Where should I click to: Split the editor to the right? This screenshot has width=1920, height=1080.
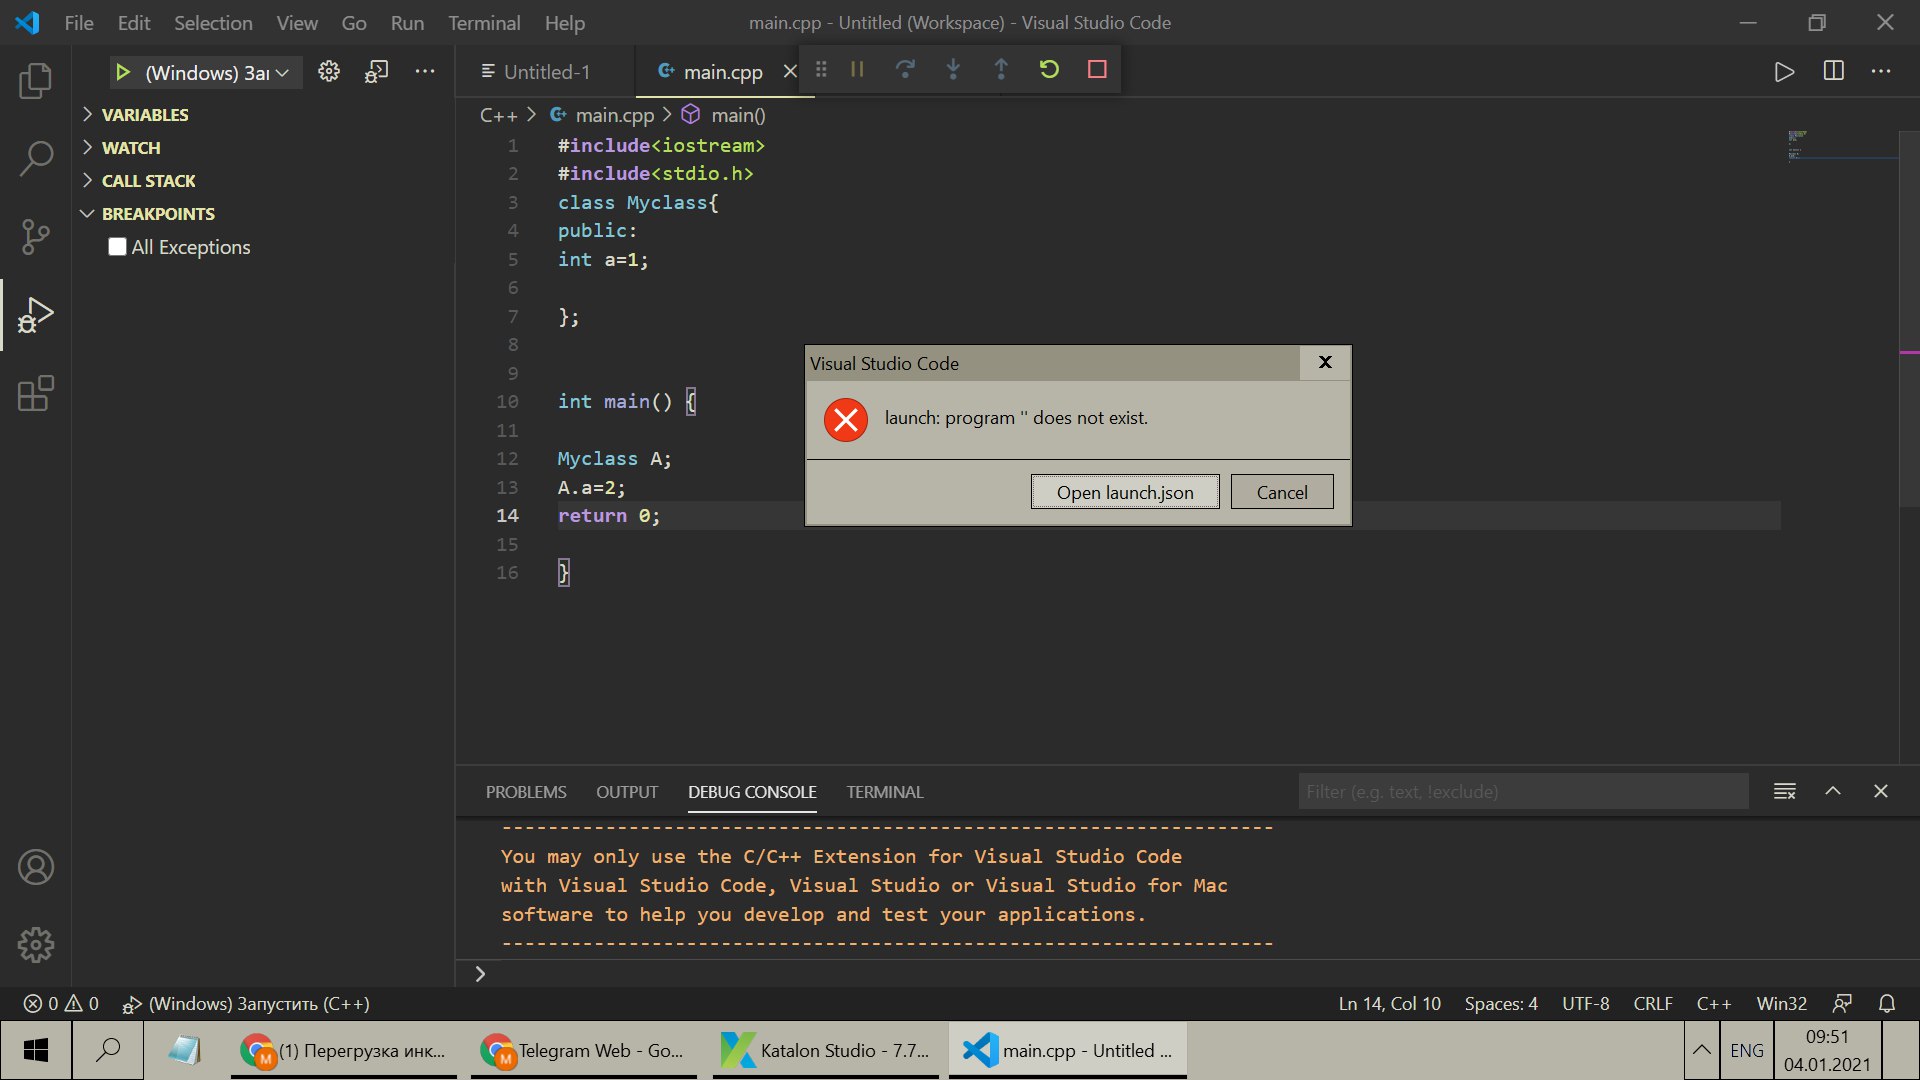1833,71
